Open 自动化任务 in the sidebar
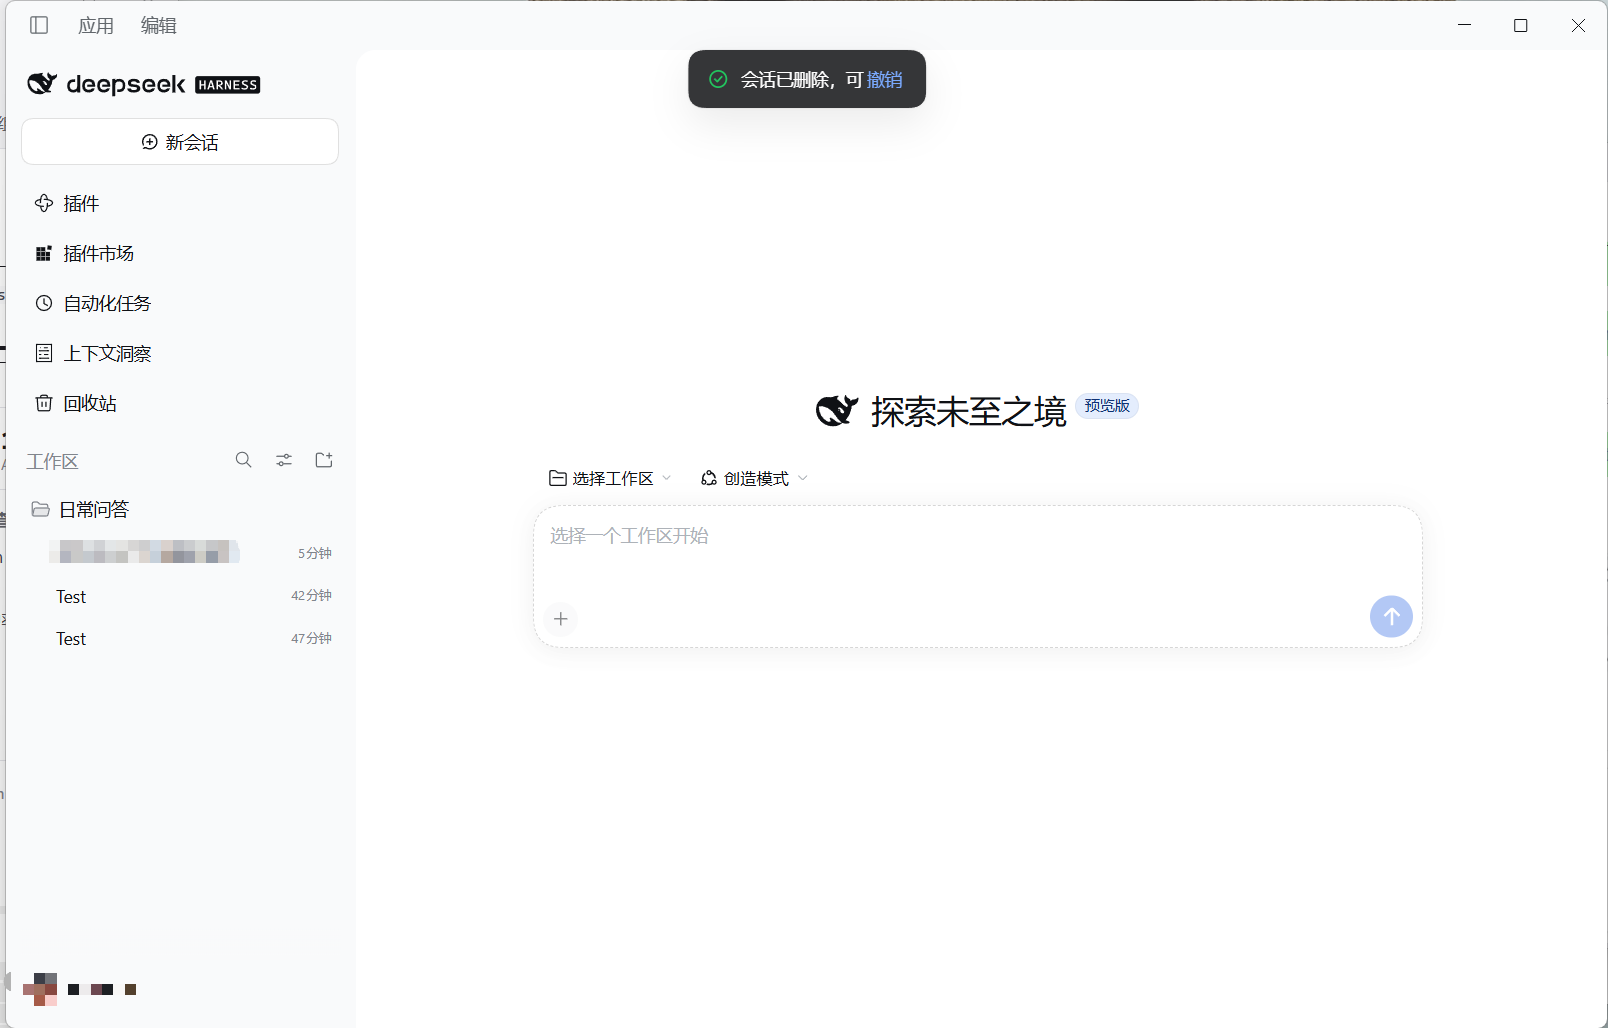This screenshot has height=1028, width=1608. click(180, 304)
